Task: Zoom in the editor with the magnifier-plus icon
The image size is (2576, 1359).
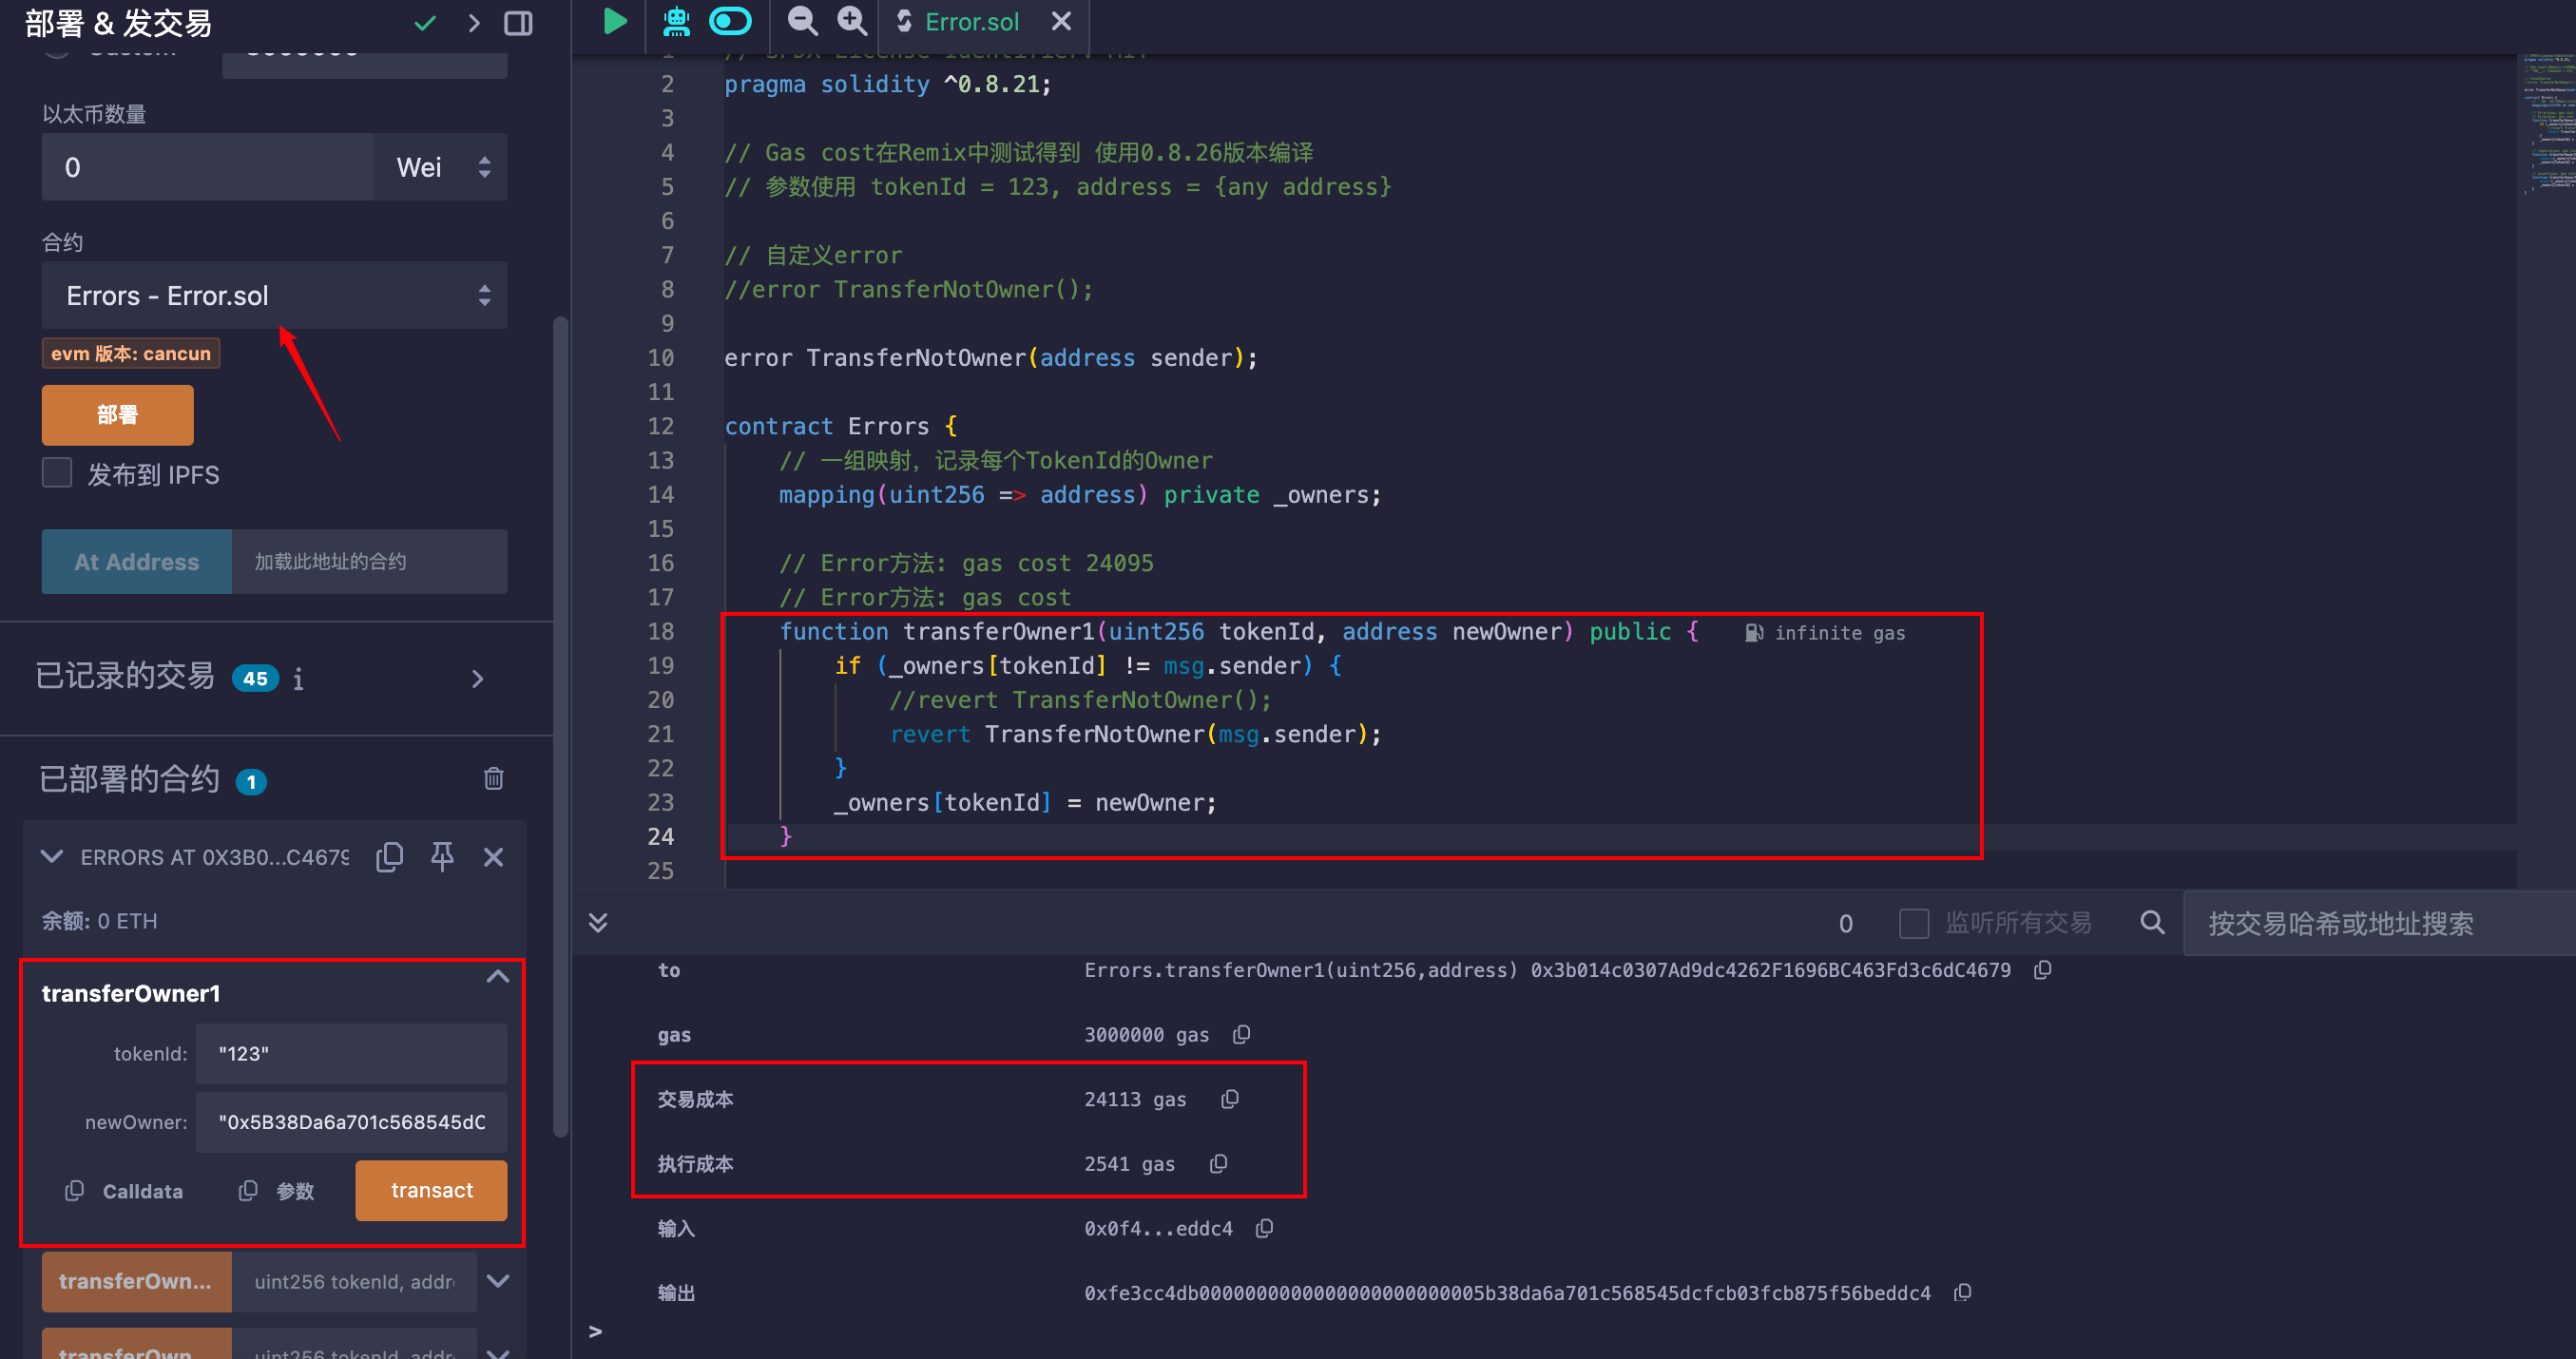Action: pyautogui.click(x=852, y=21)
